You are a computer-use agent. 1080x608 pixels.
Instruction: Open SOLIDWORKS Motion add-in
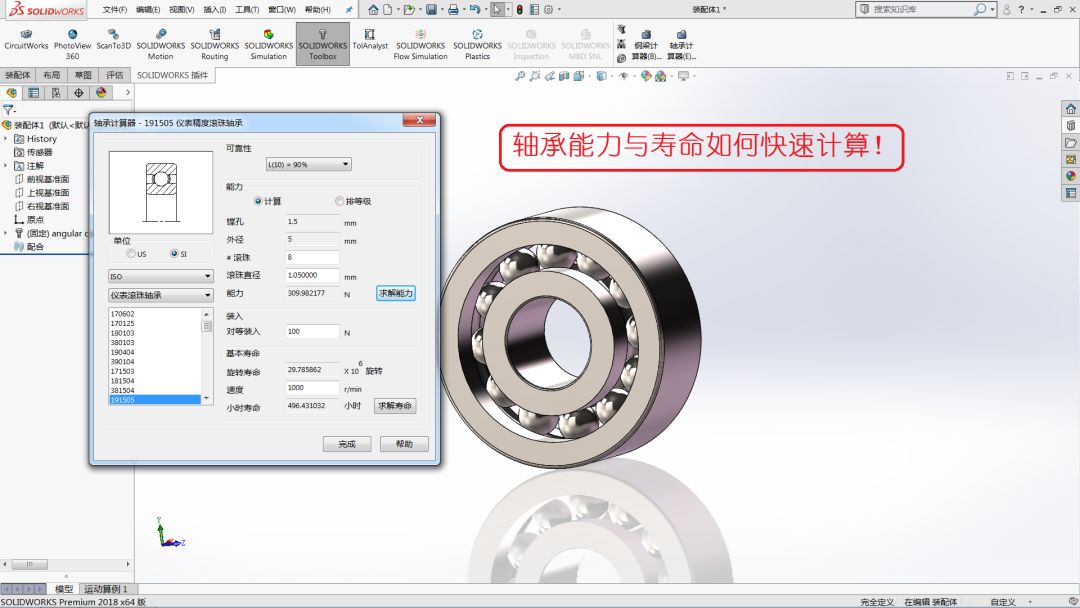(x=160, y=44)
